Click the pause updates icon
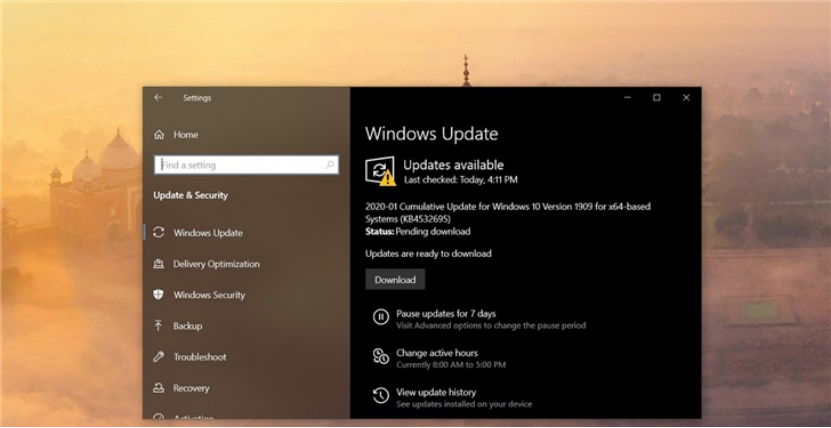 click(x=380, y=318)
